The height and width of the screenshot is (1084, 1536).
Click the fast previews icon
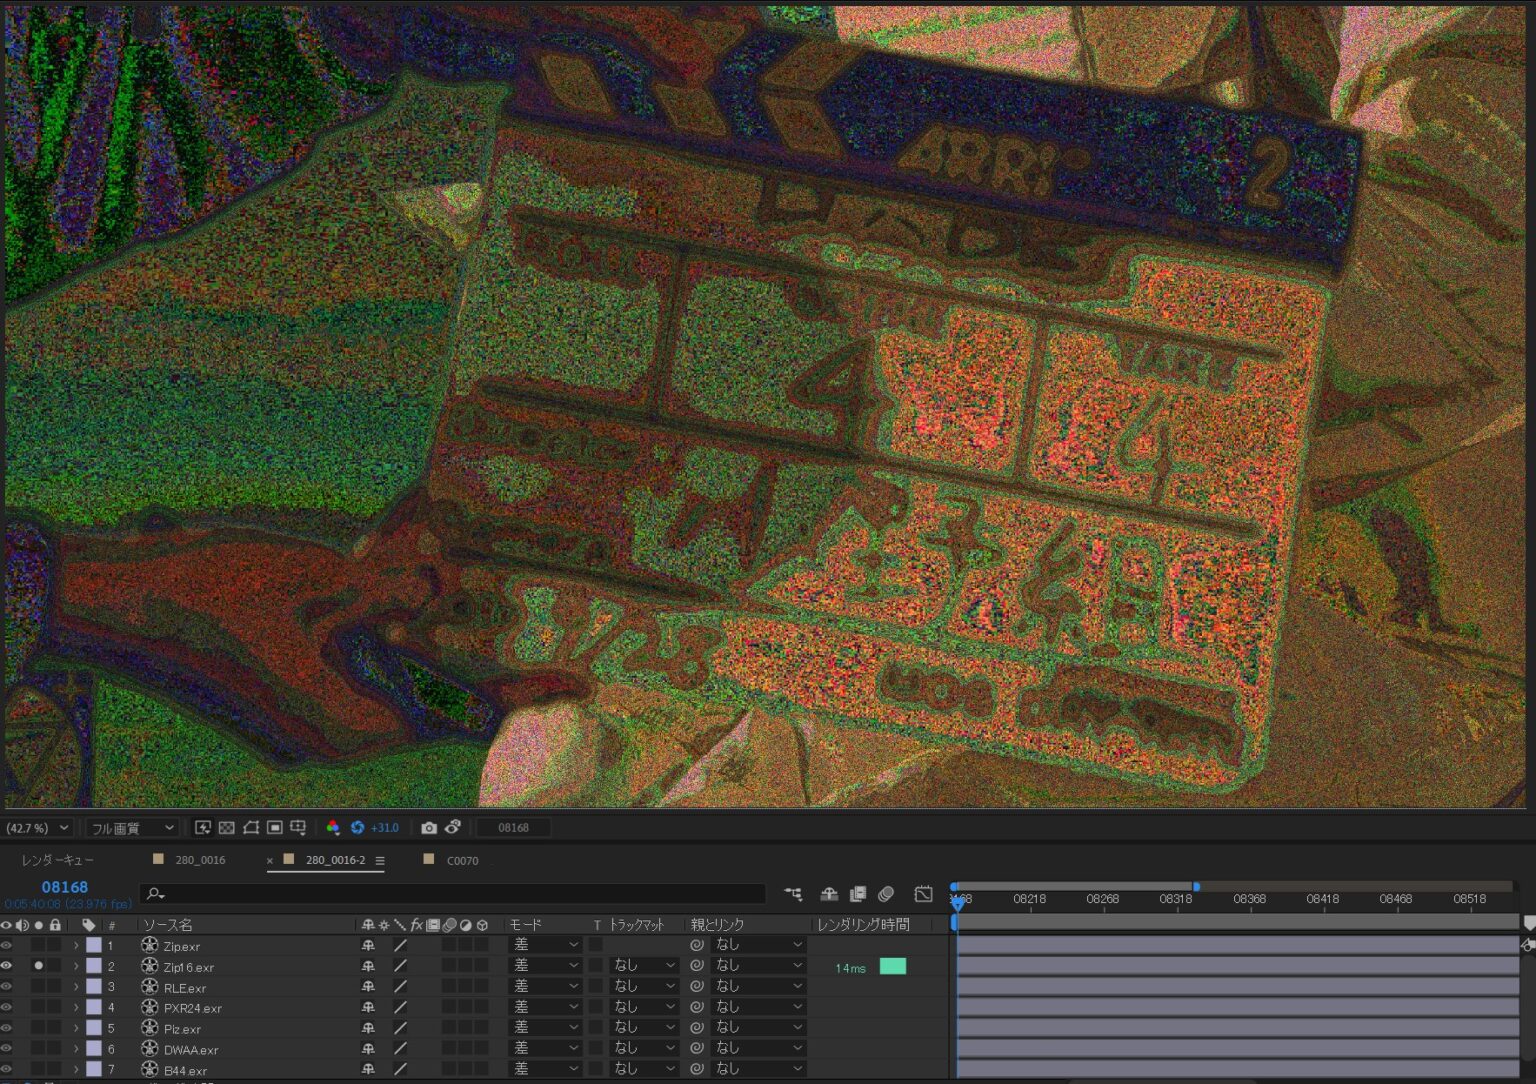click(203, 828)
